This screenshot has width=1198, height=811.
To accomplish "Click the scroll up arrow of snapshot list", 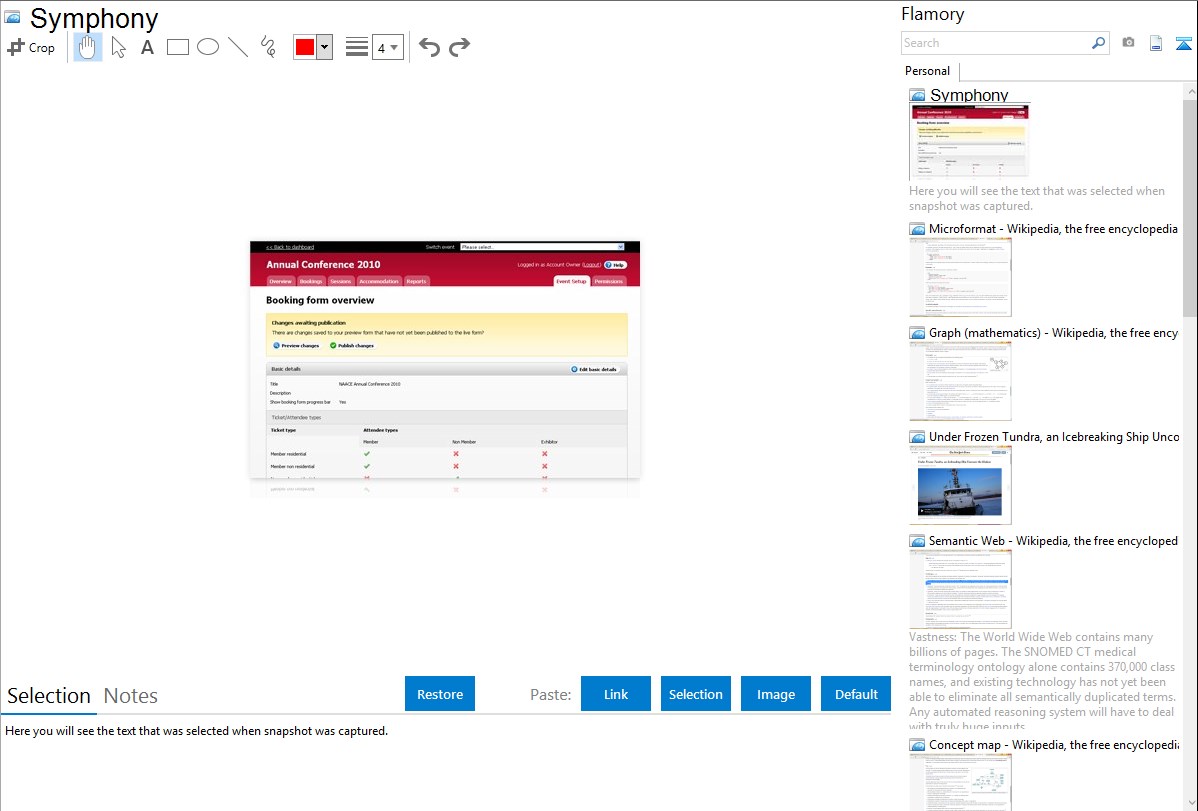I will (1190, 91).
